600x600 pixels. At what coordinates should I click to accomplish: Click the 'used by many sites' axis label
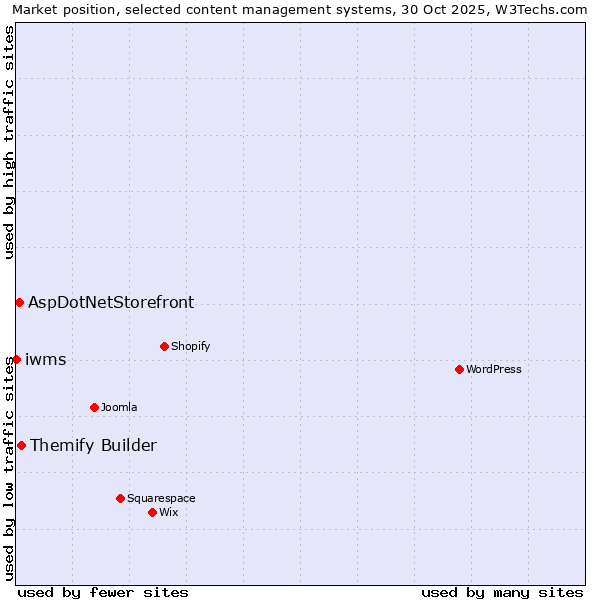click(x=502, y=592)
